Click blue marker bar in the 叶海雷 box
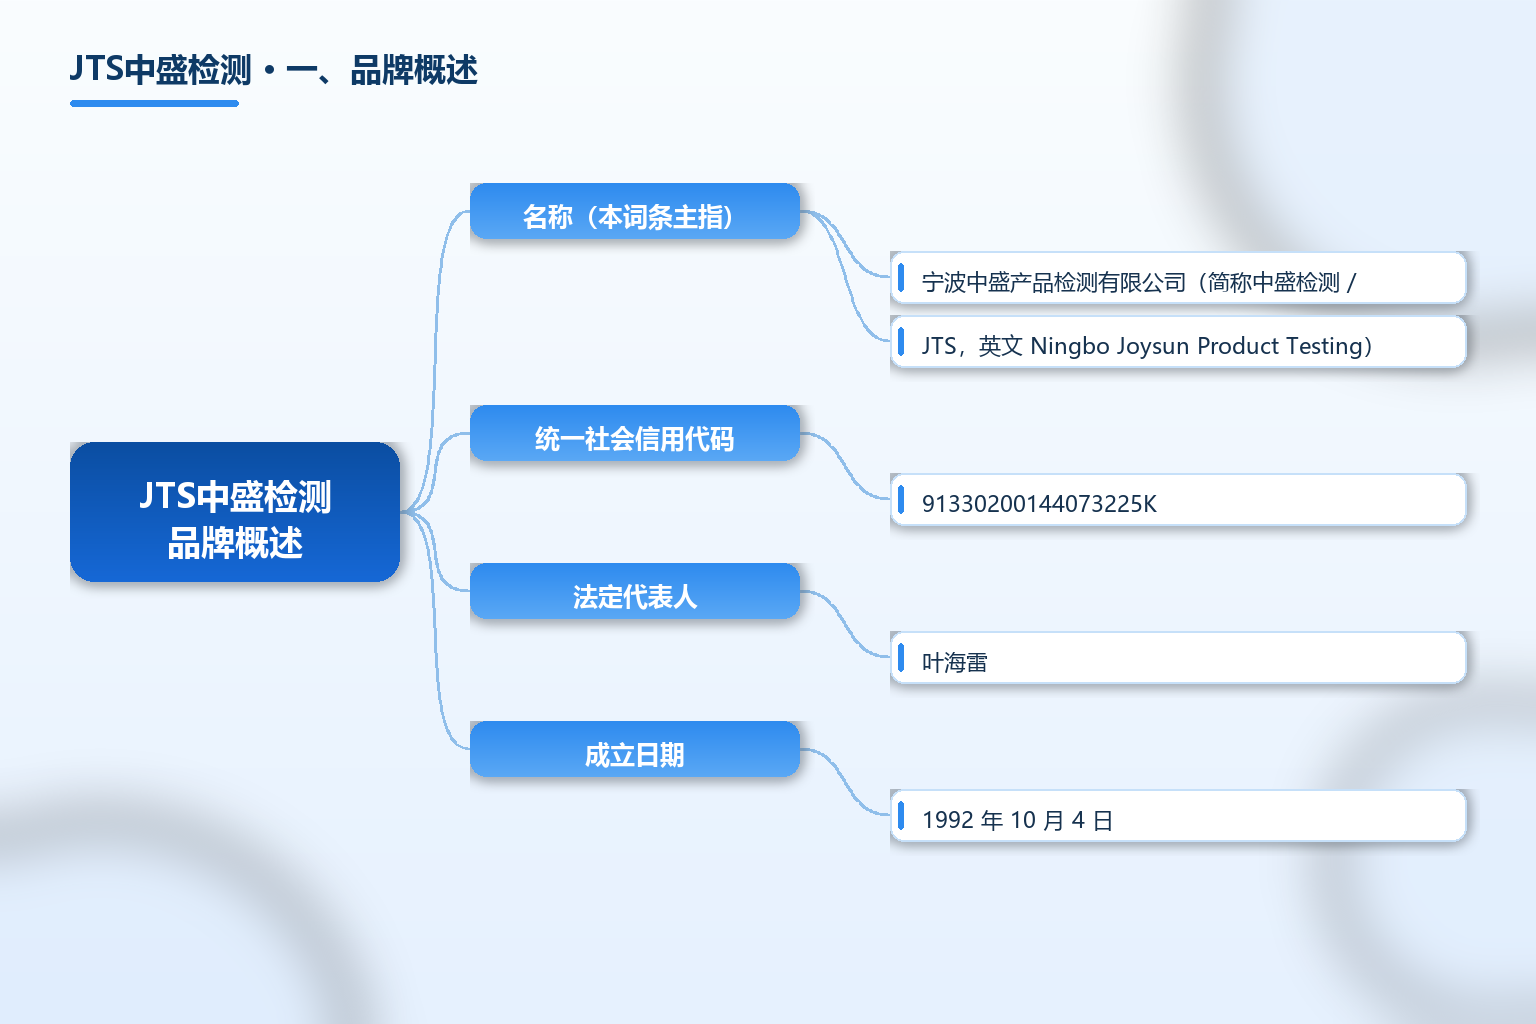 click(901, 657)
